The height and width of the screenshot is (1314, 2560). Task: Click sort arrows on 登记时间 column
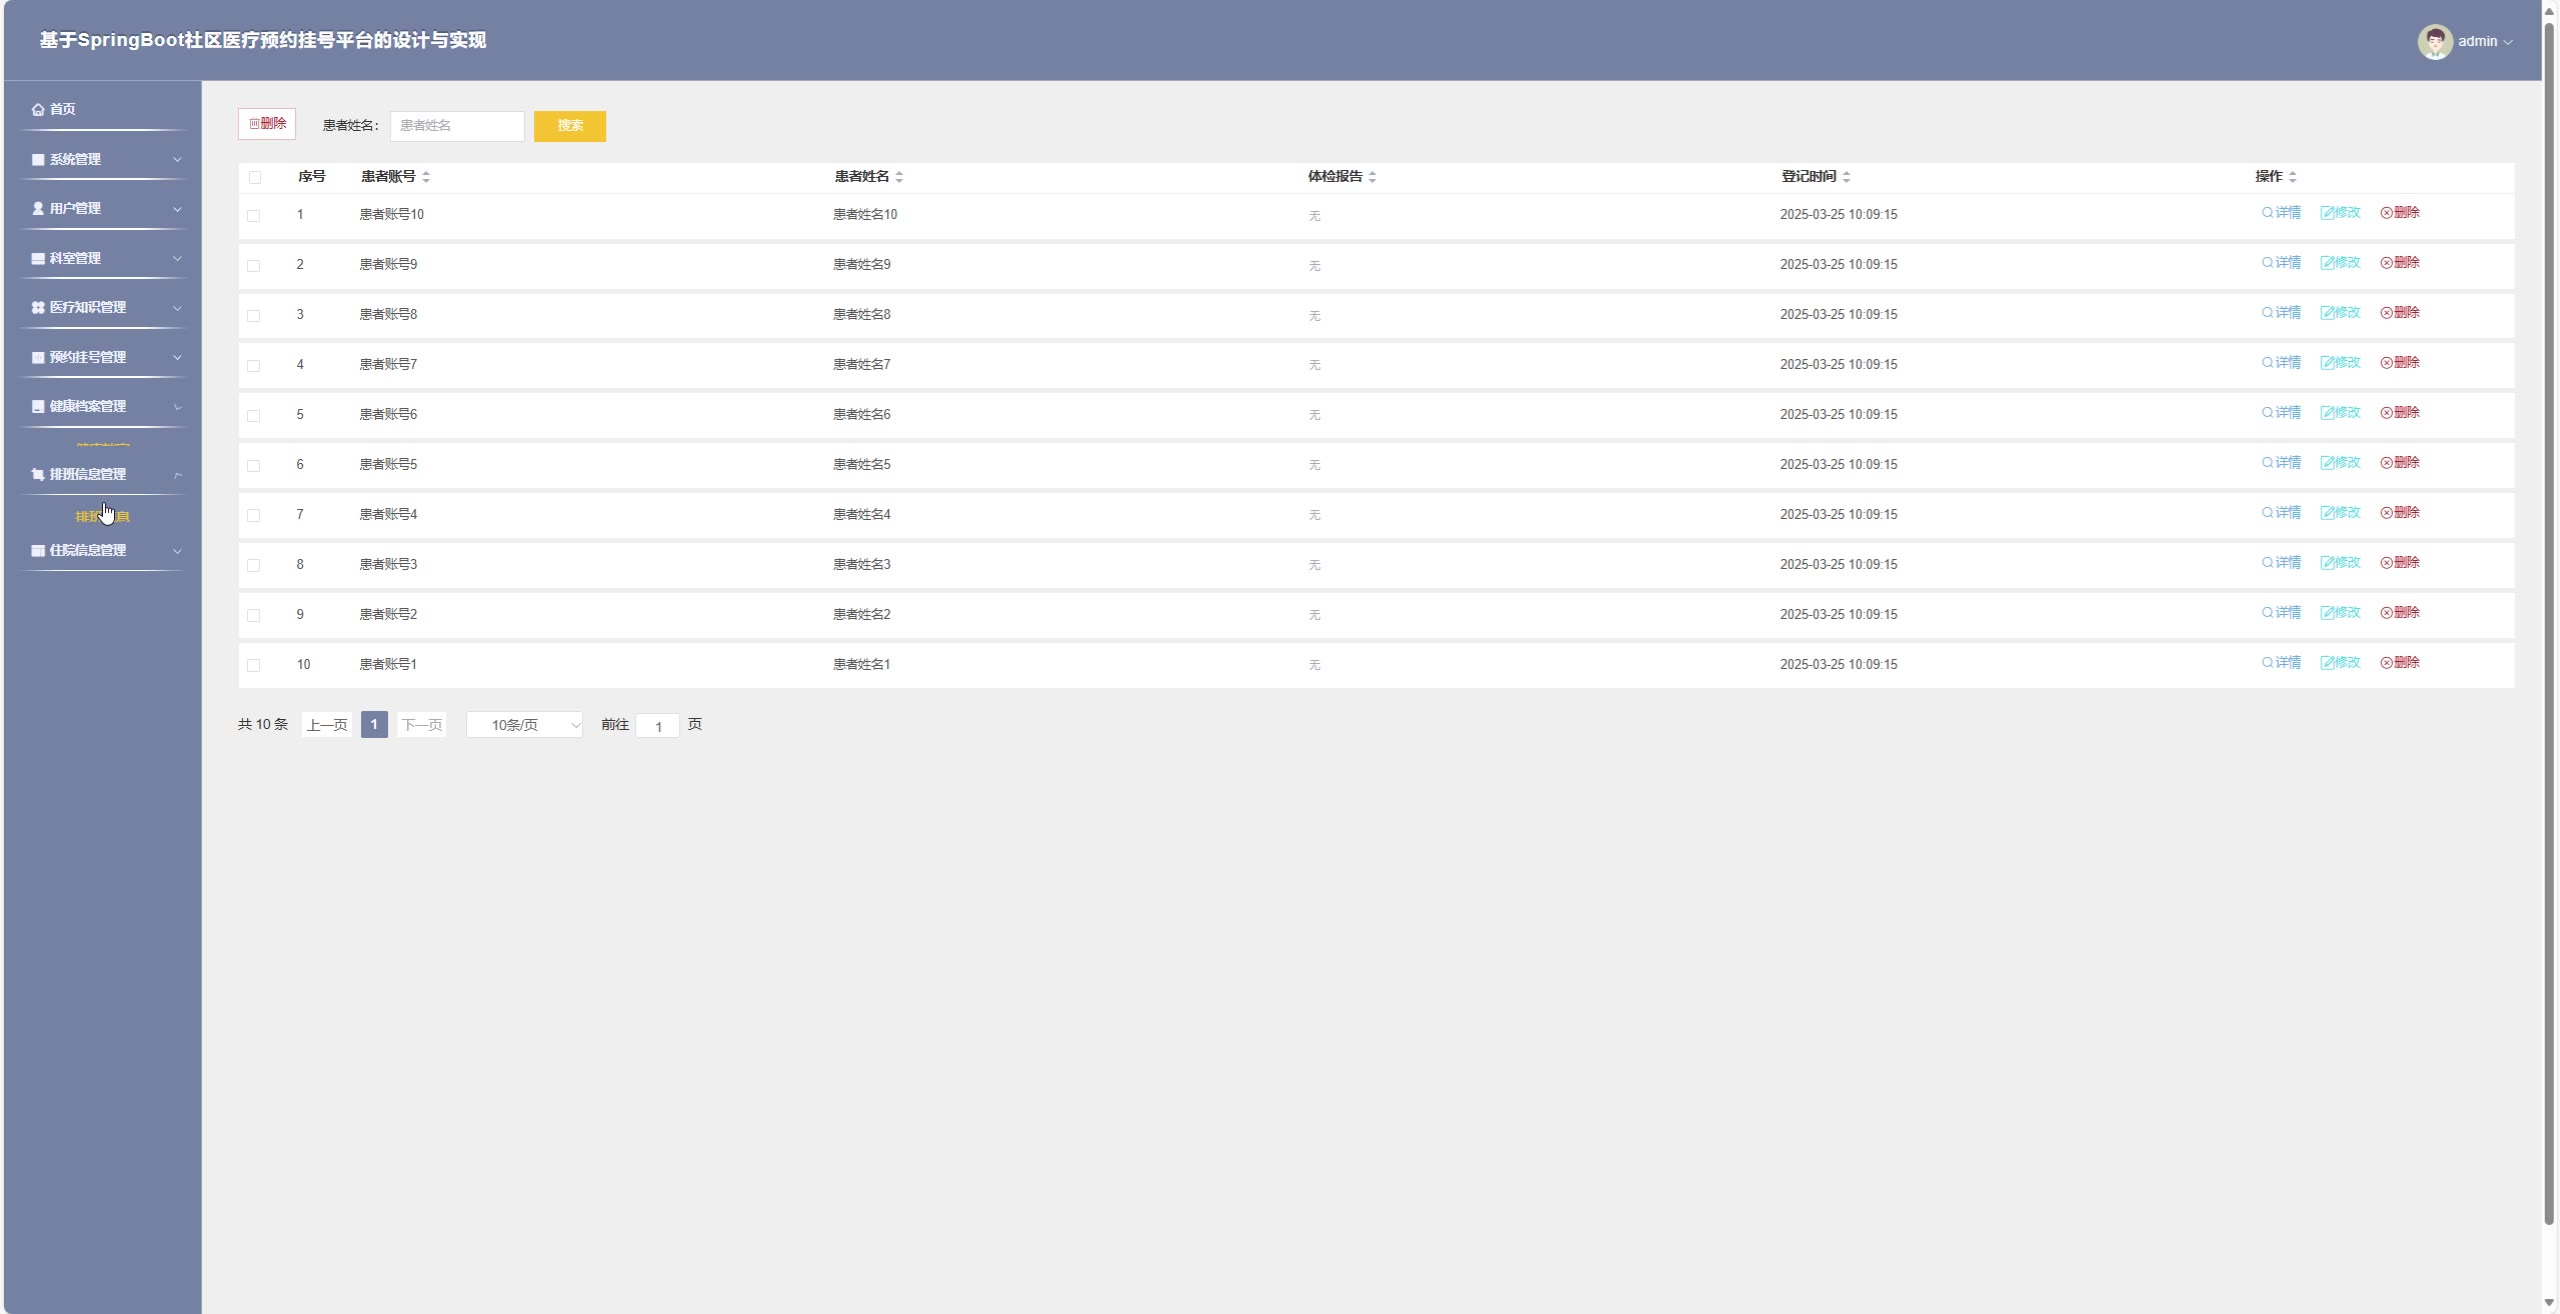coord(1846,177)
